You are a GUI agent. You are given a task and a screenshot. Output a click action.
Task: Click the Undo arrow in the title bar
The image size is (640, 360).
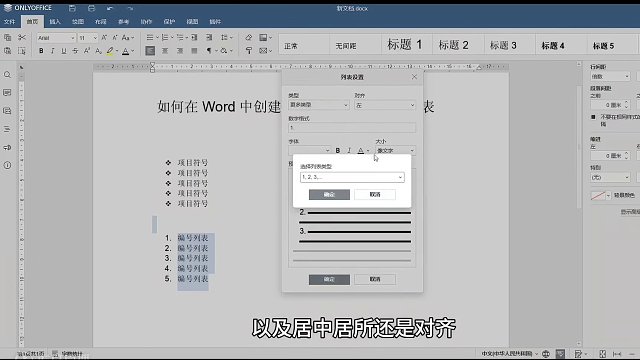click(110, 8)
